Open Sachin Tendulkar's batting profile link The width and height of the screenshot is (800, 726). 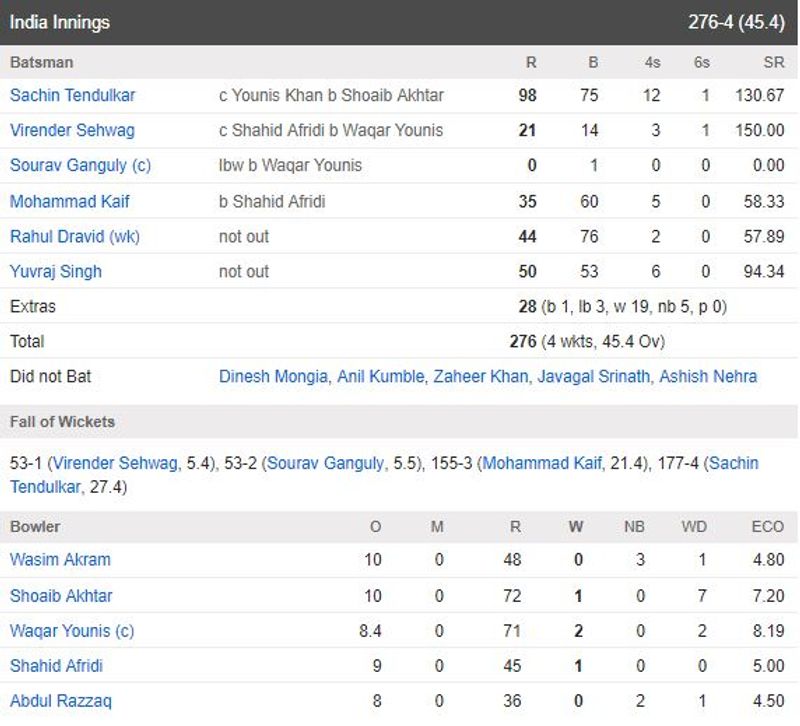[72, 95]
